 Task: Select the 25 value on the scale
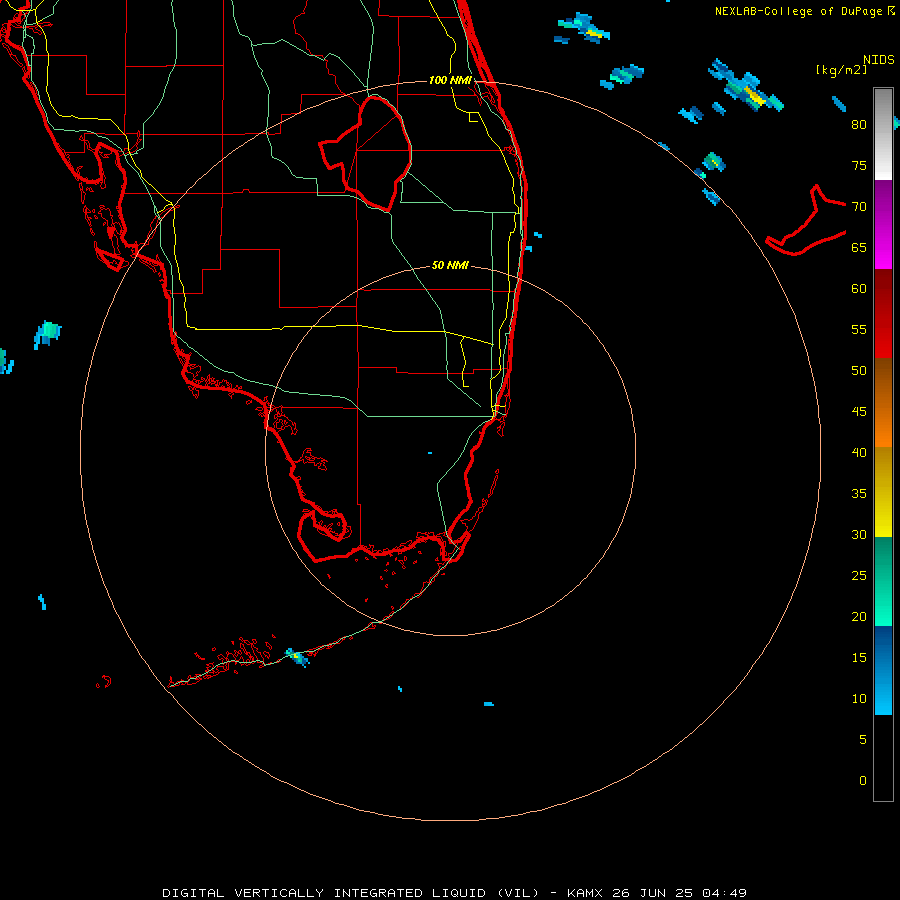click(x=859, y=576)
